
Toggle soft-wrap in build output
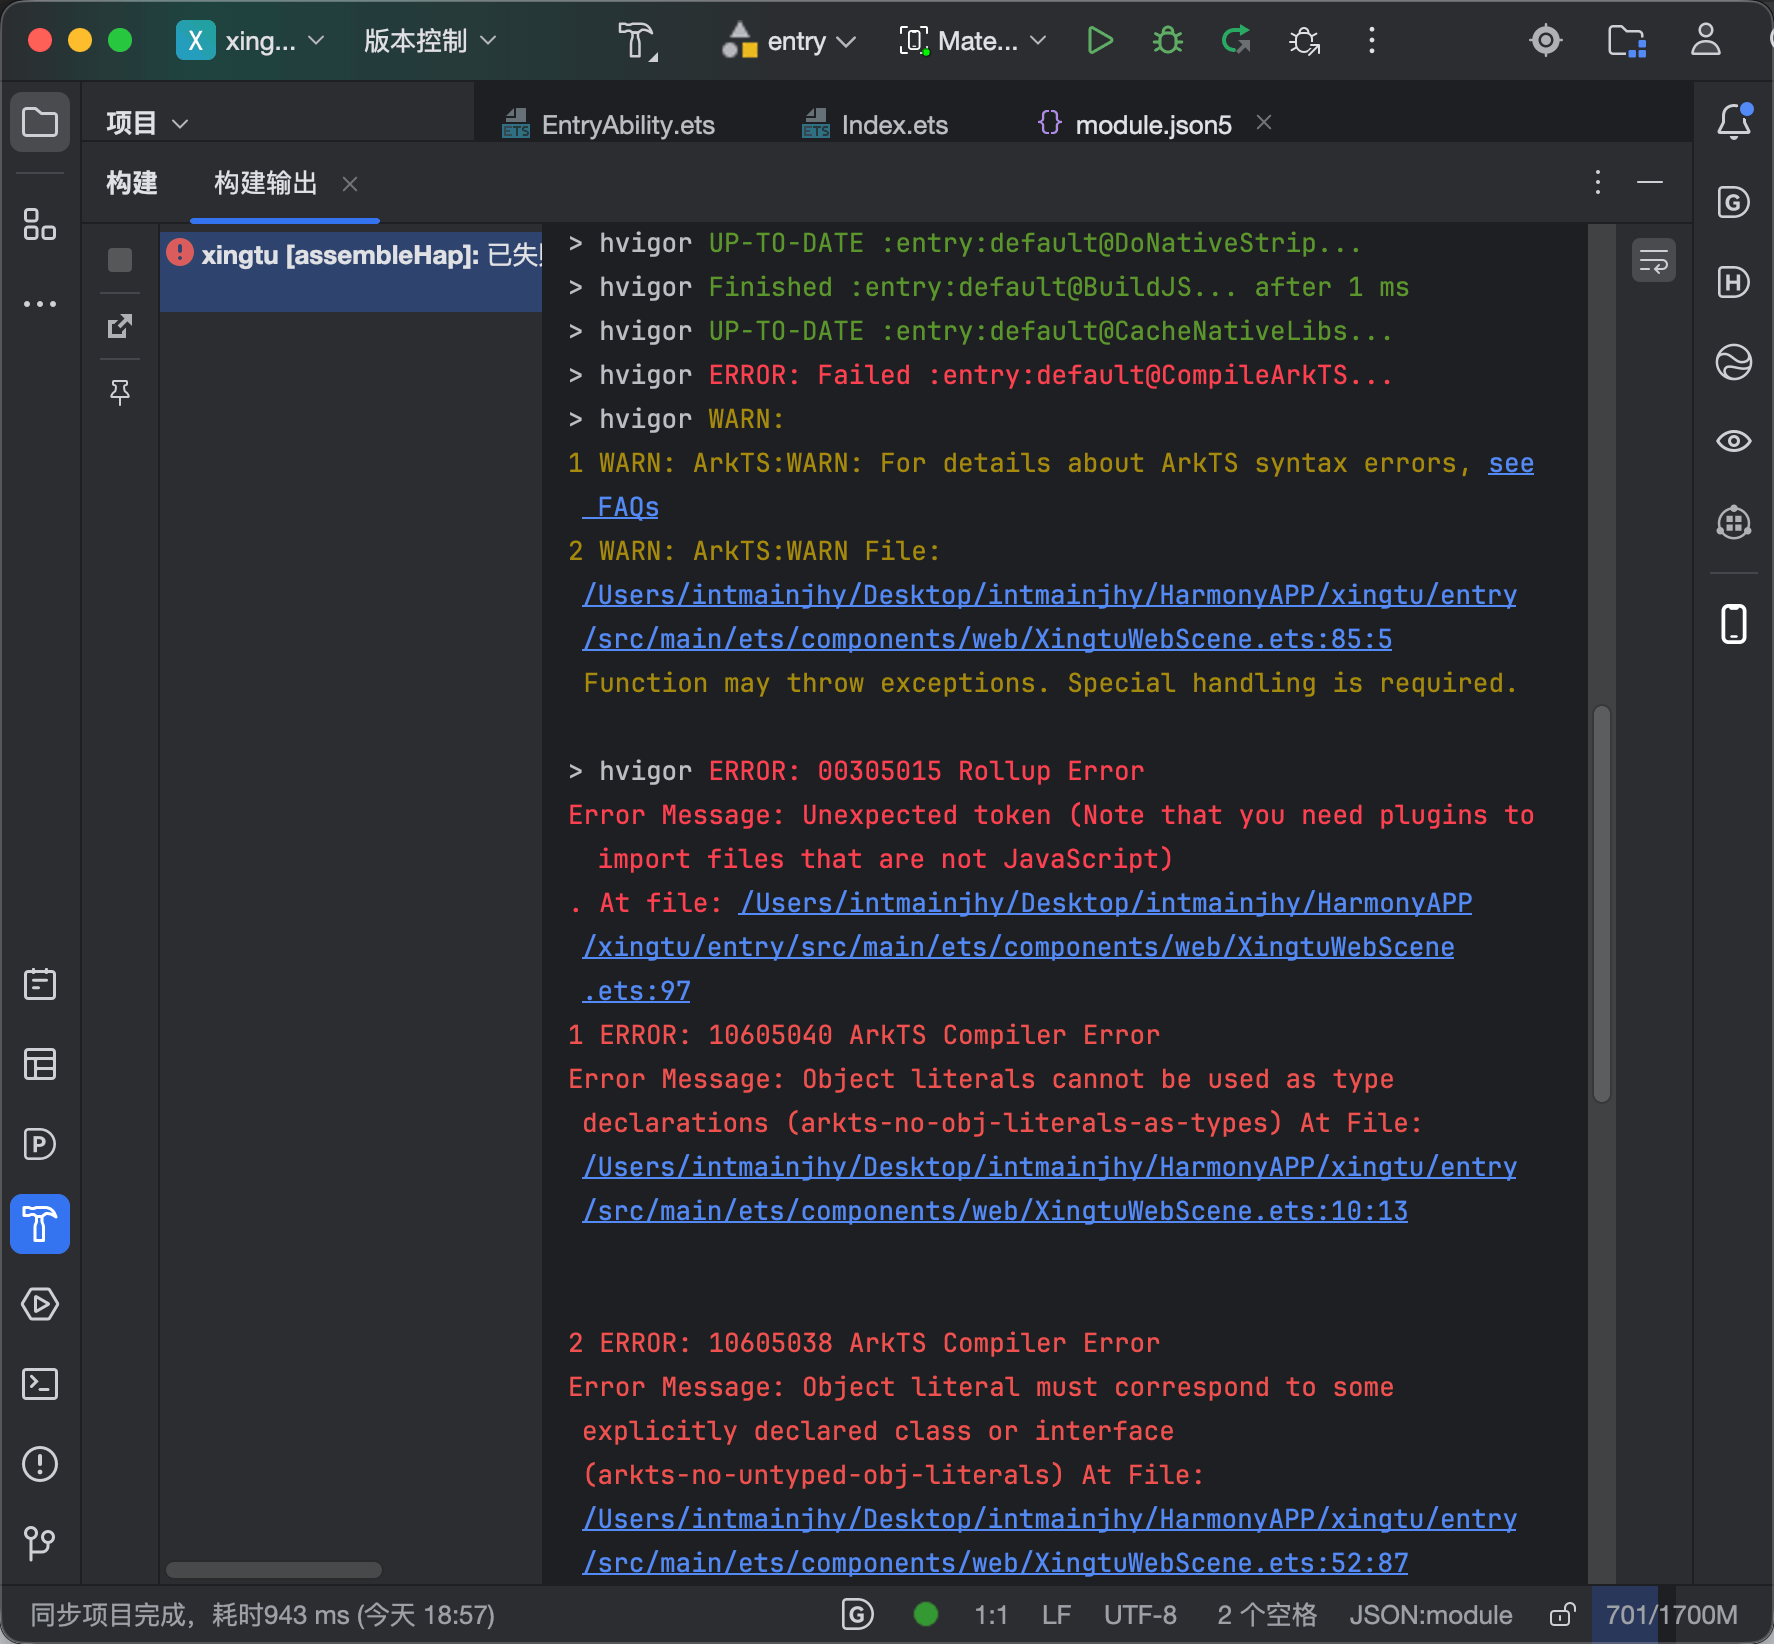coord(1654,262)
